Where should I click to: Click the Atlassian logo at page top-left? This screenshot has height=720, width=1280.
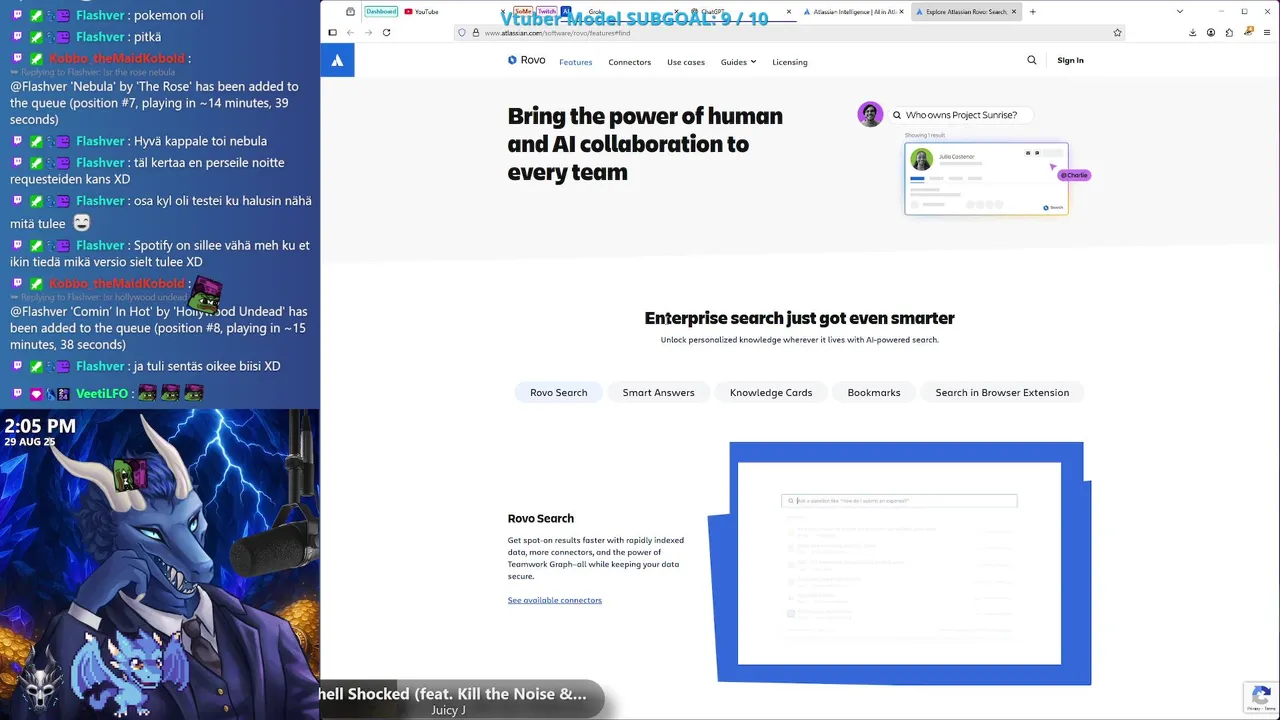[x=337, y=60]
